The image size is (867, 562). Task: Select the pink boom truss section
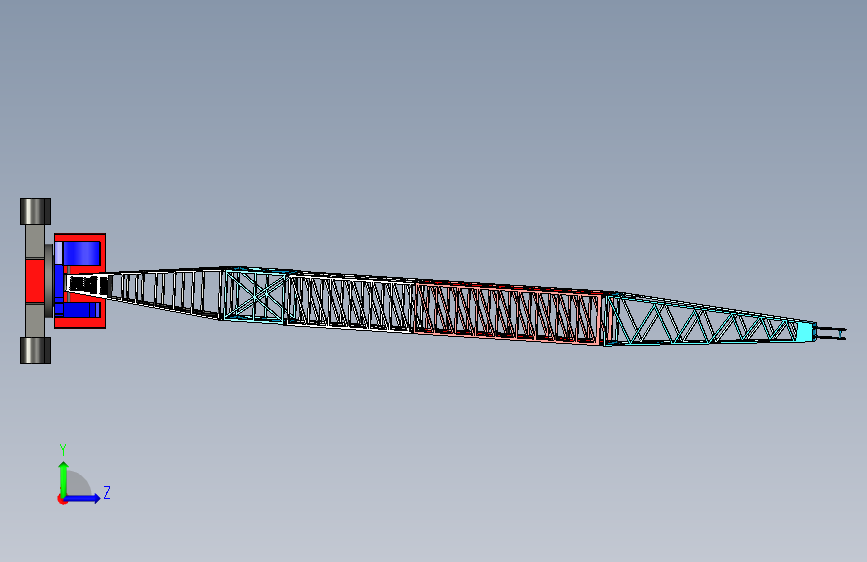click(509, 313)
